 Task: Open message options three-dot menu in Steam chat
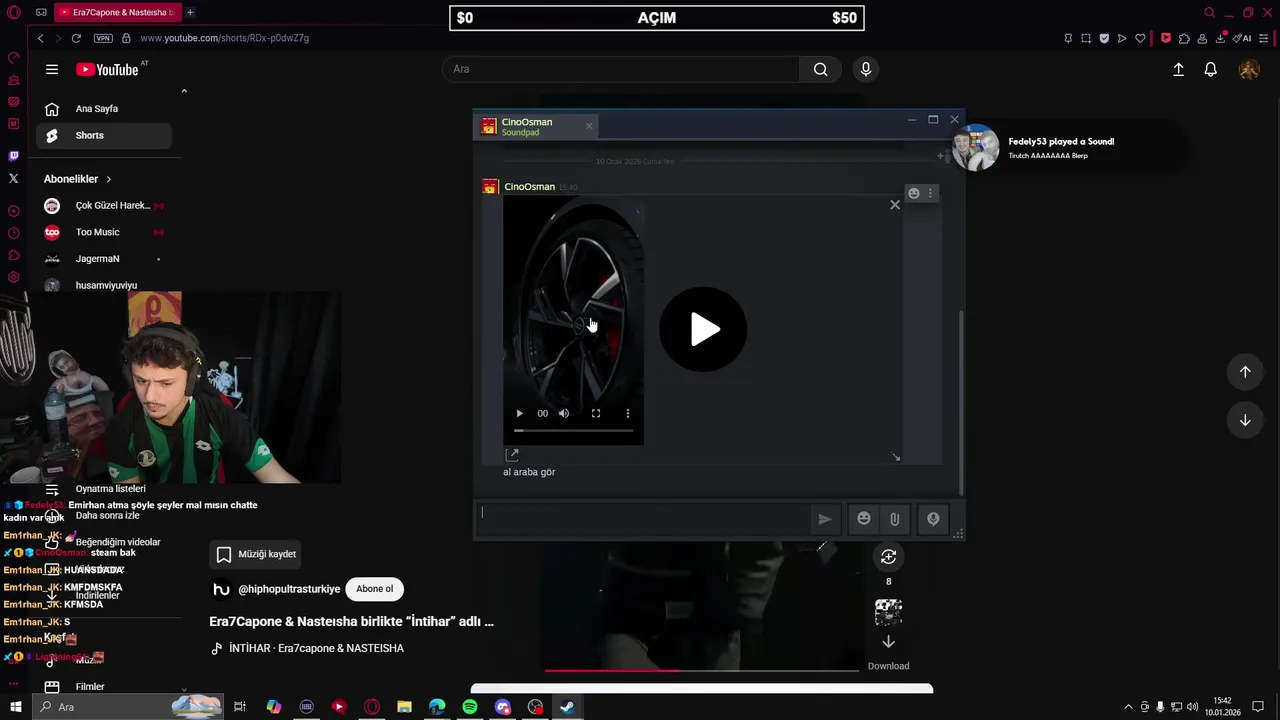pos(930,193)
